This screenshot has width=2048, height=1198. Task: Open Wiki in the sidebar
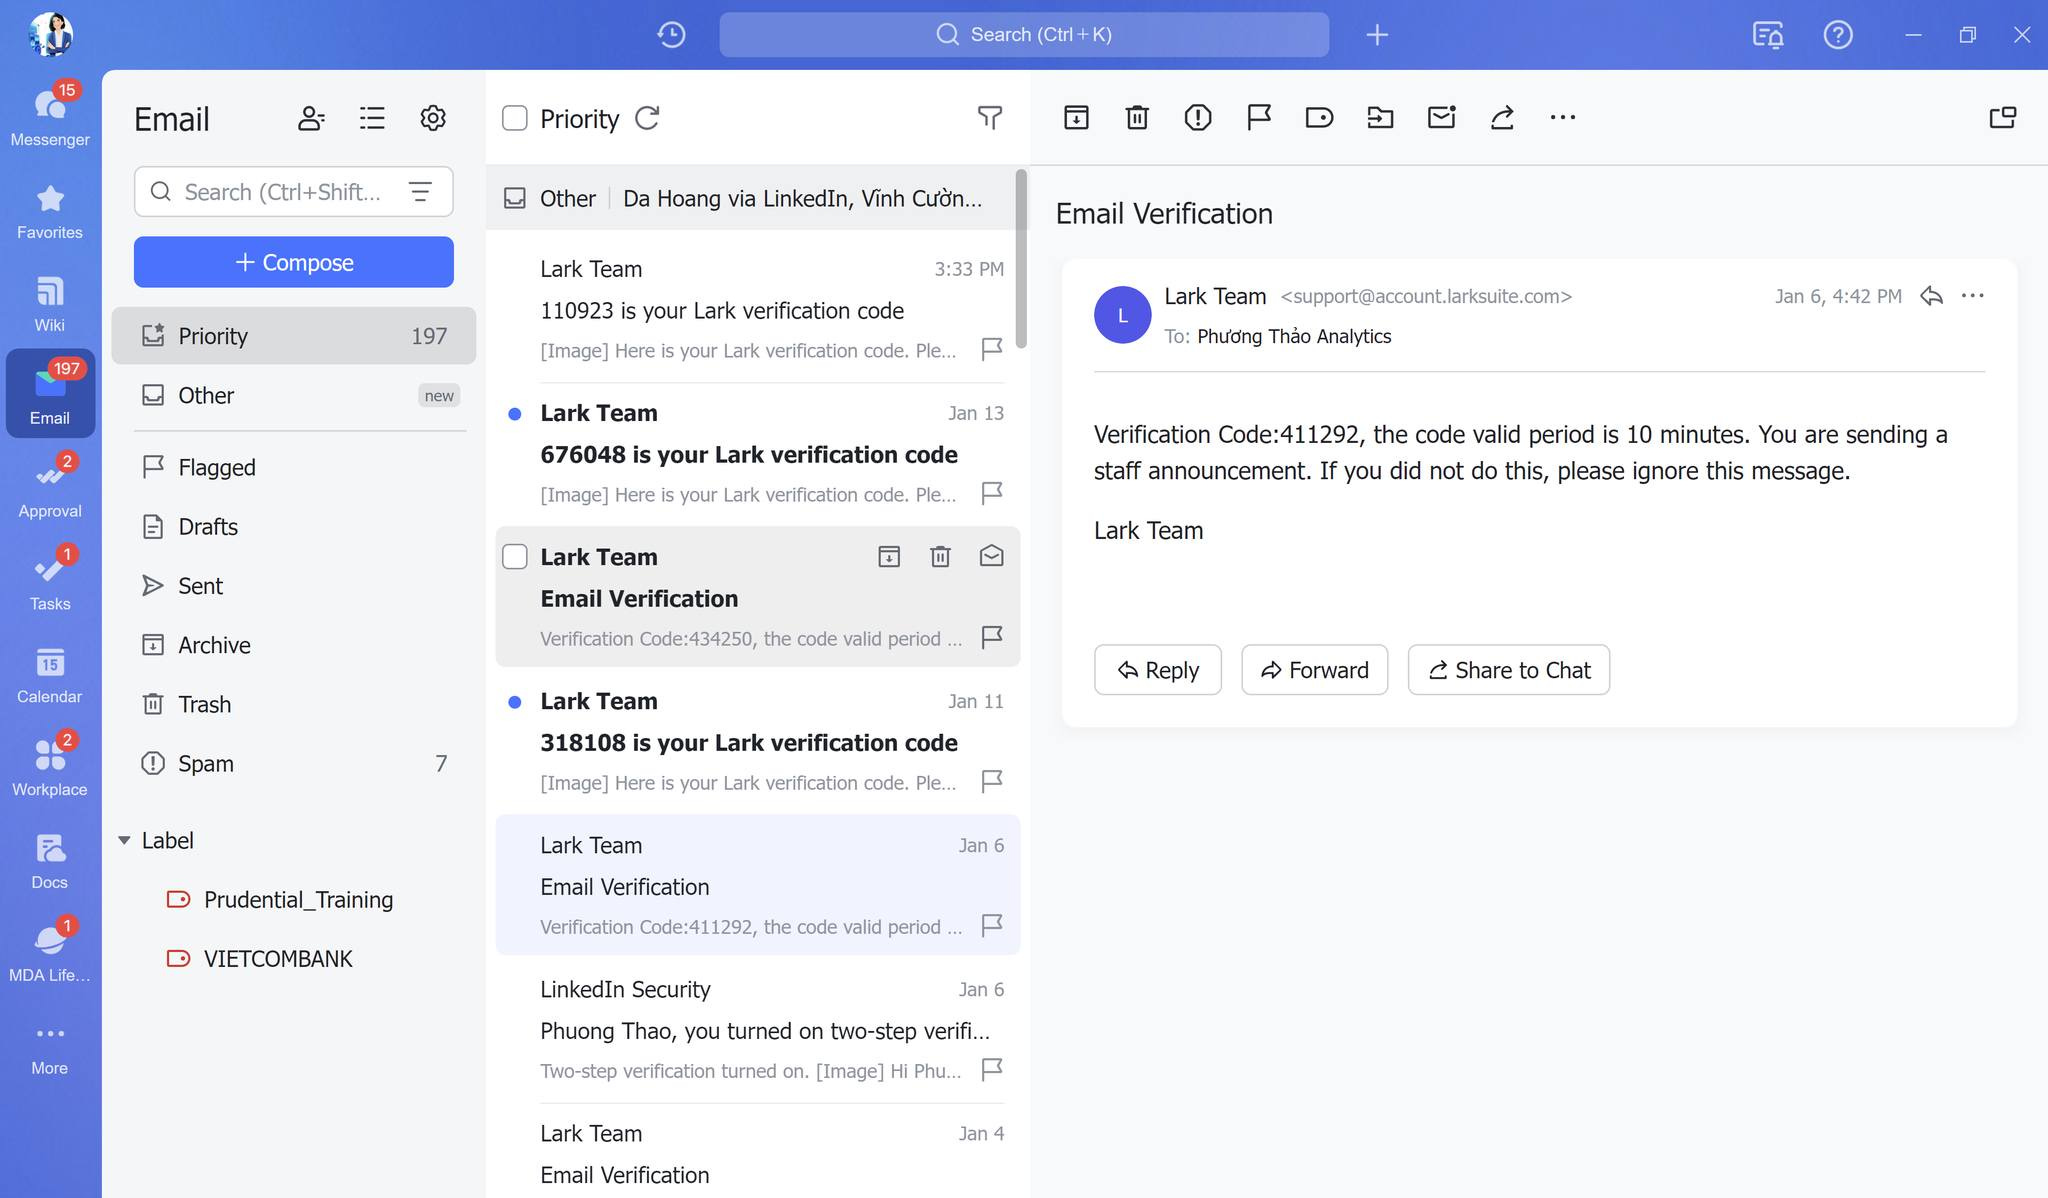[x=50, y=305]
